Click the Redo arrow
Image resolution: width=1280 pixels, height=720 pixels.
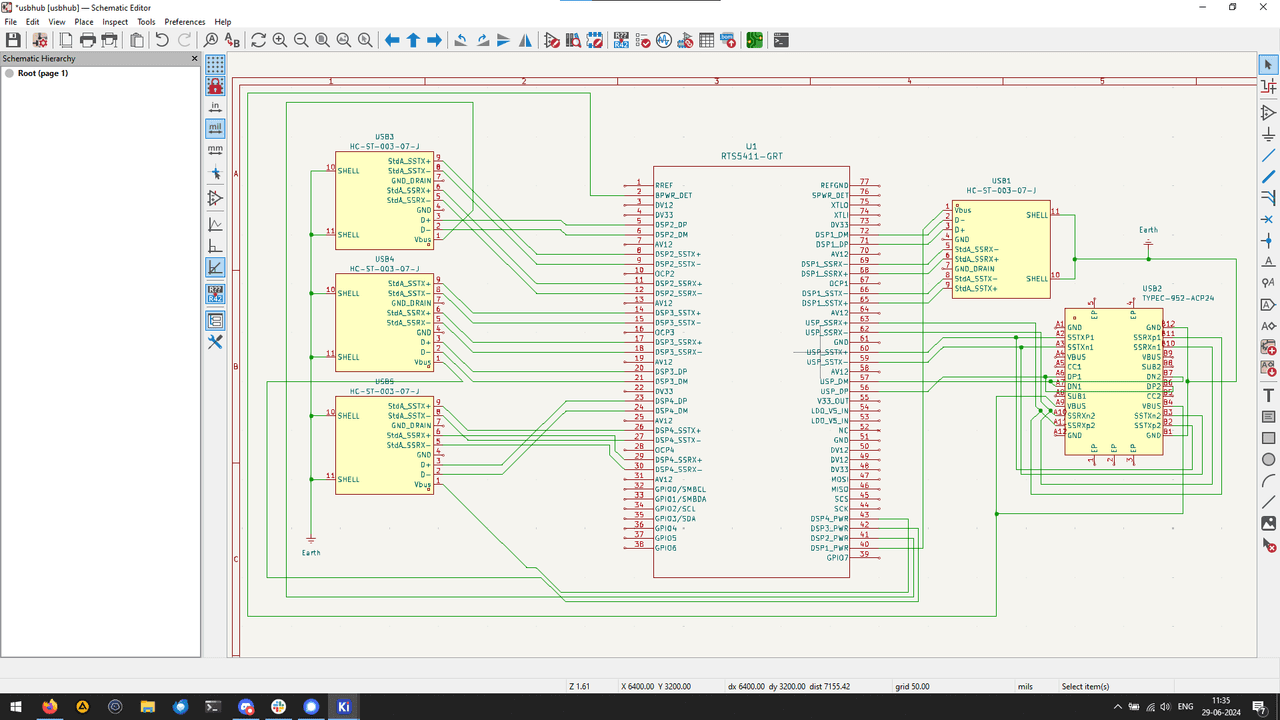[184, 40]
